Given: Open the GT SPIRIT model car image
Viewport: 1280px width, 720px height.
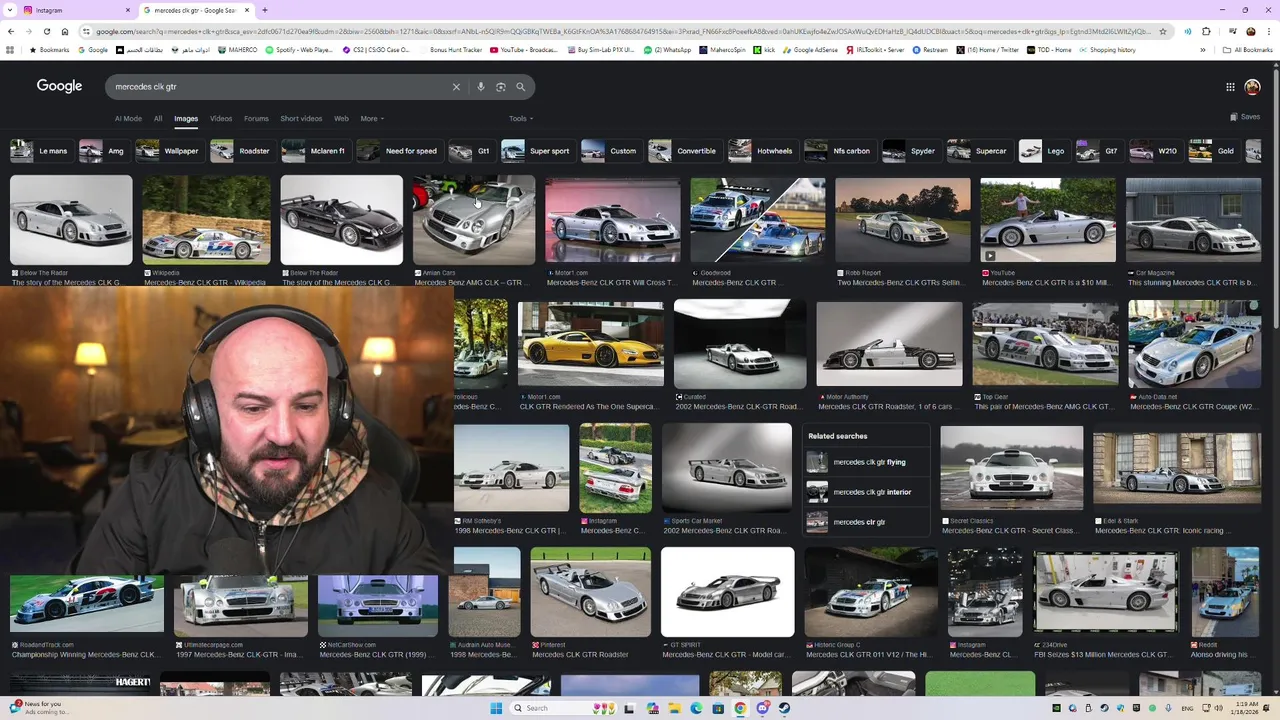Looking at the screenshot, I should tap(727, 592).
